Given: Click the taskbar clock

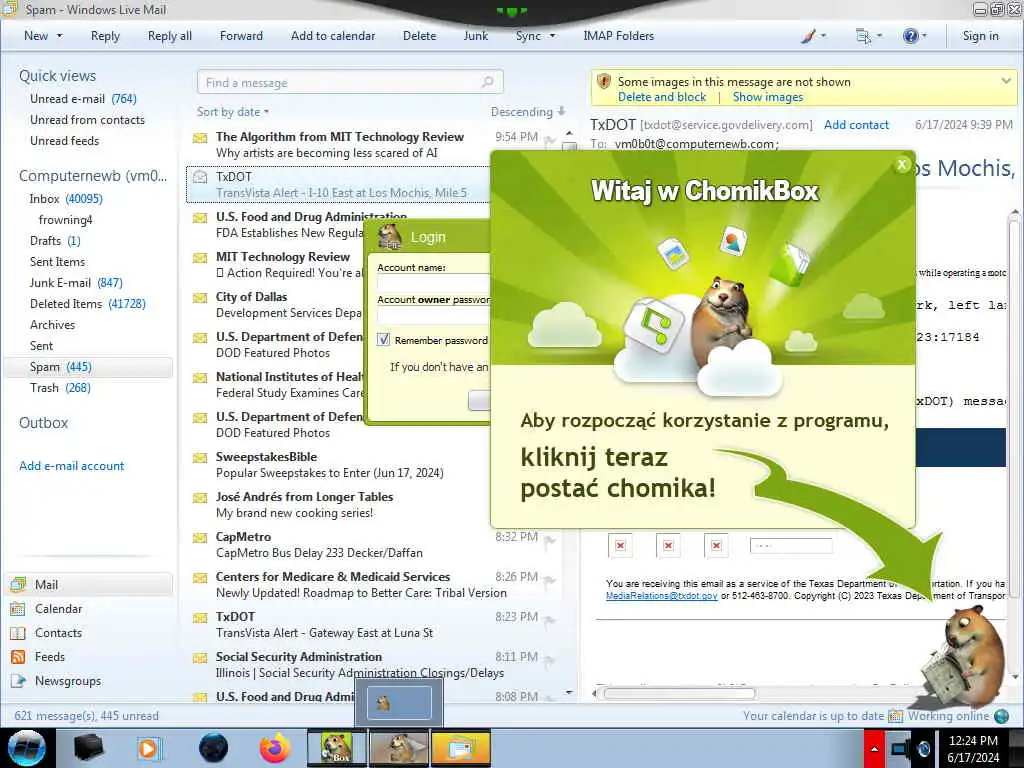Looking at the screenshot, I should pos(973,748).
